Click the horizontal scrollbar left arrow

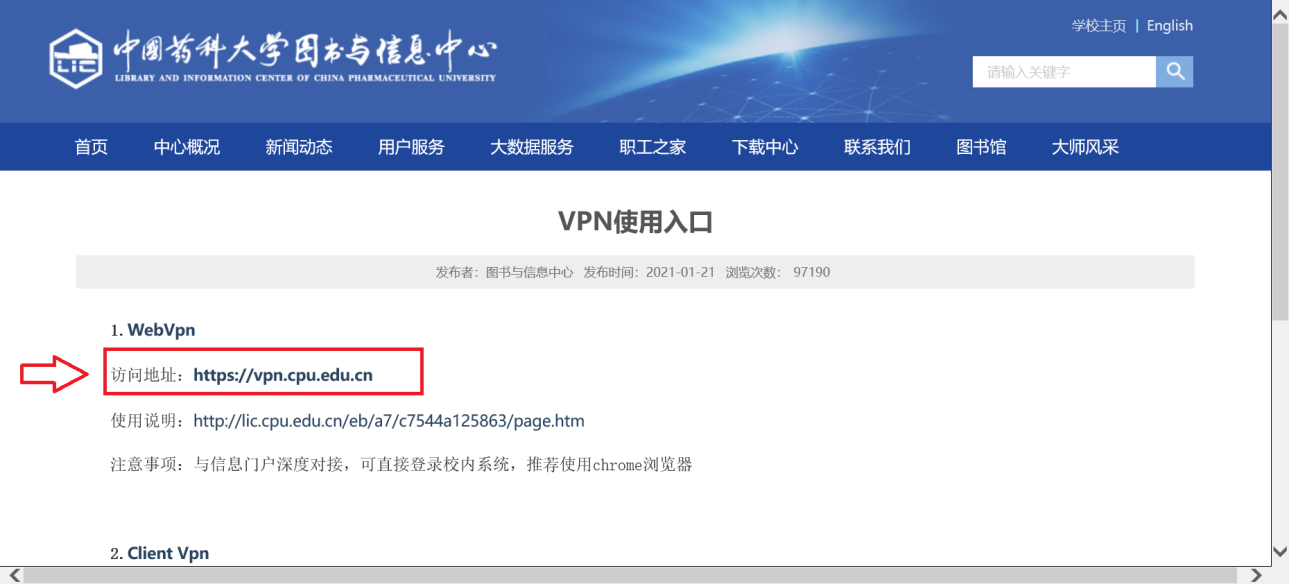click(11, 575)
